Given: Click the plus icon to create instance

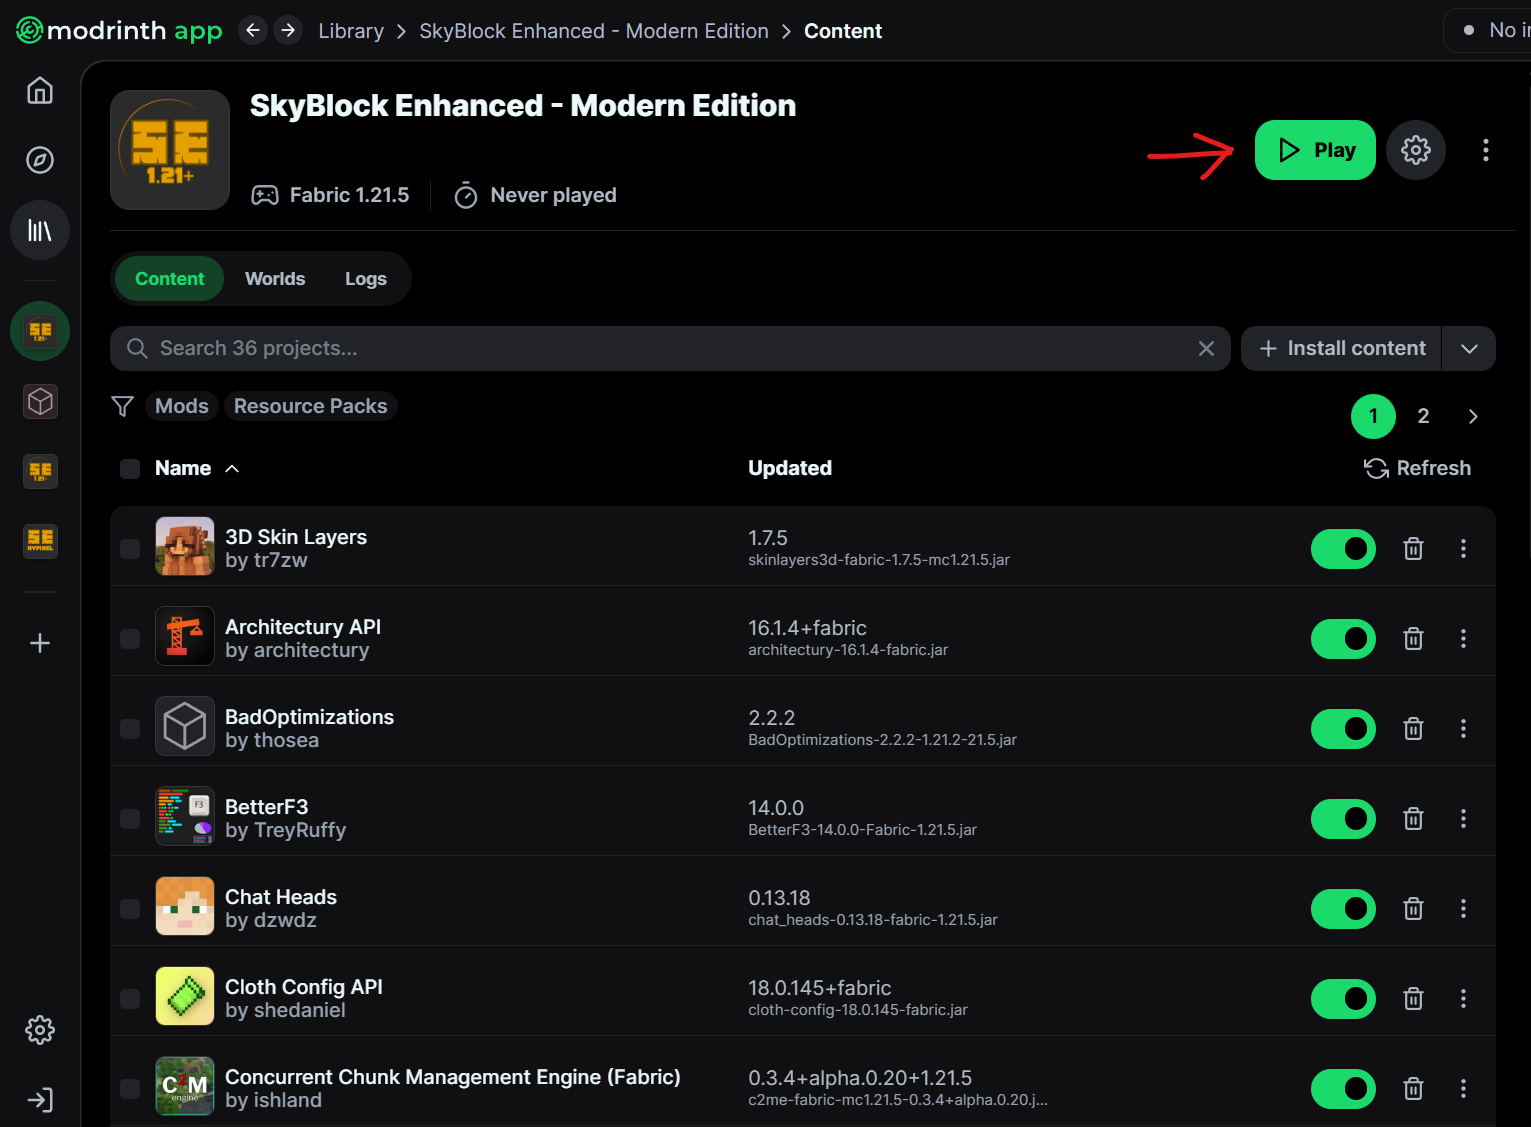Looking at the screenshot, I should pos(40,643).
